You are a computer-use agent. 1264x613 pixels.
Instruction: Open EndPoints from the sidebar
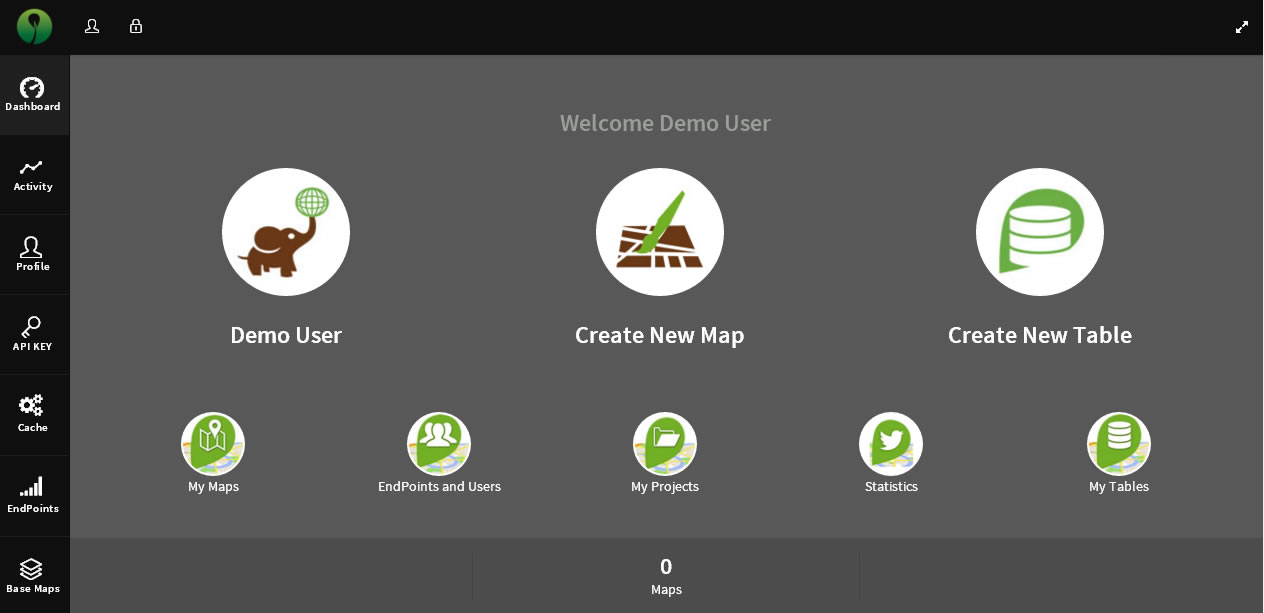(x=33, y=495)
